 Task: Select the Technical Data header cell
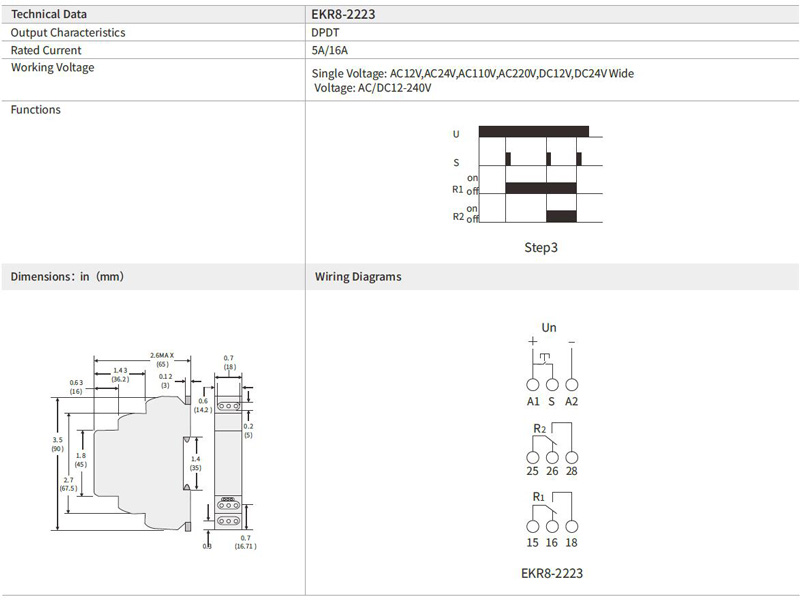48,14
